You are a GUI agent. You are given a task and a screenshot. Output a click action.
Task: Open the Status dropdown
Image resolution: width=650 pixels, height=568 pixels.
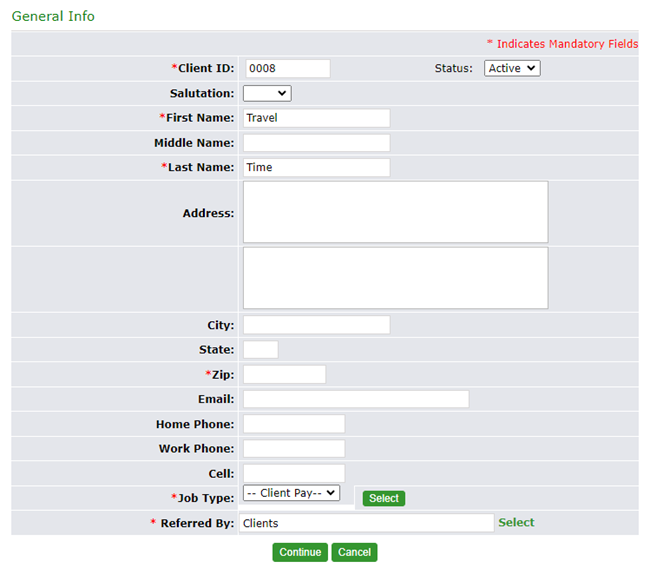coord(512,68)
